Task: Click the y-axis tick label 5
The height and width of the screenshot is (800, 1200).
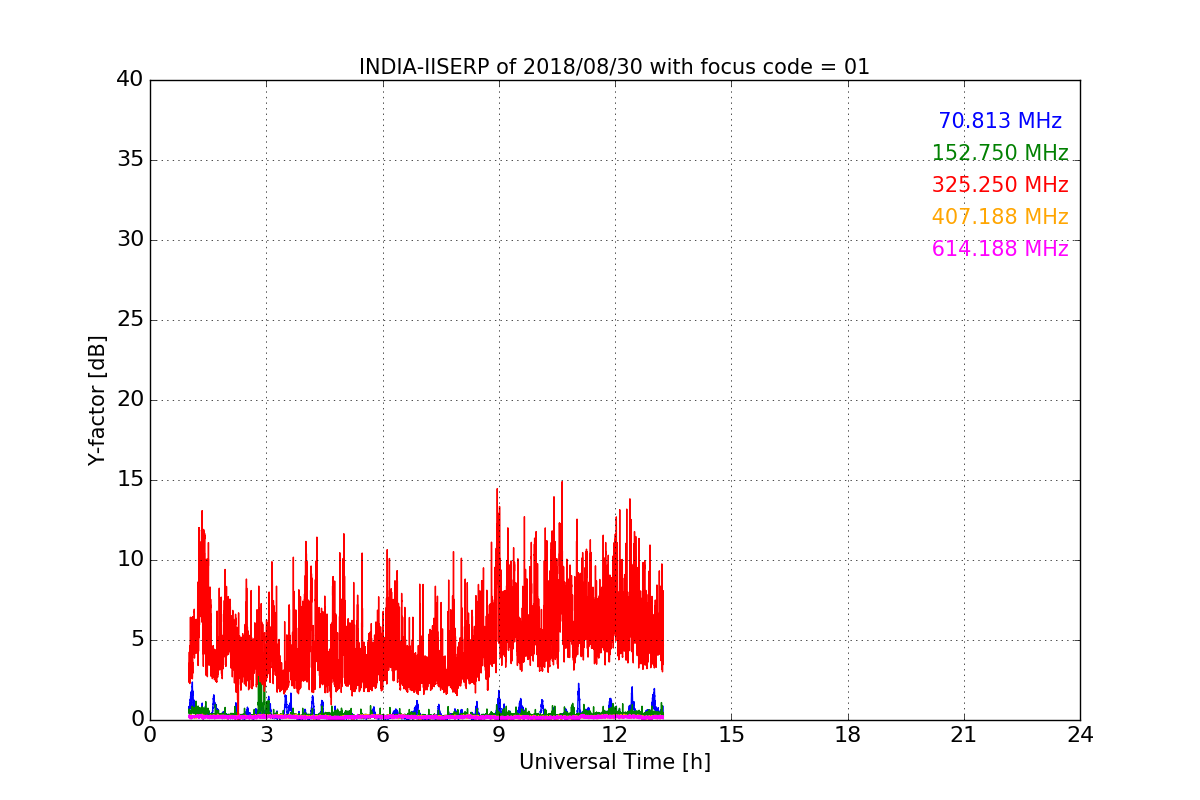Action: tap(136, 640)
